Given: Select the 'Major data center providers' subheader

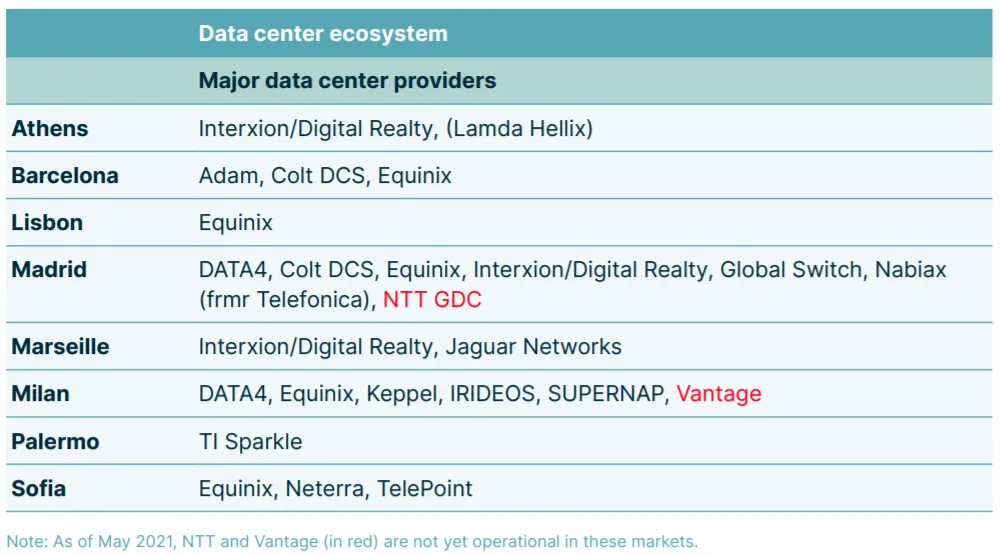Looking at the screenshot, I should (x=347, y=80).
